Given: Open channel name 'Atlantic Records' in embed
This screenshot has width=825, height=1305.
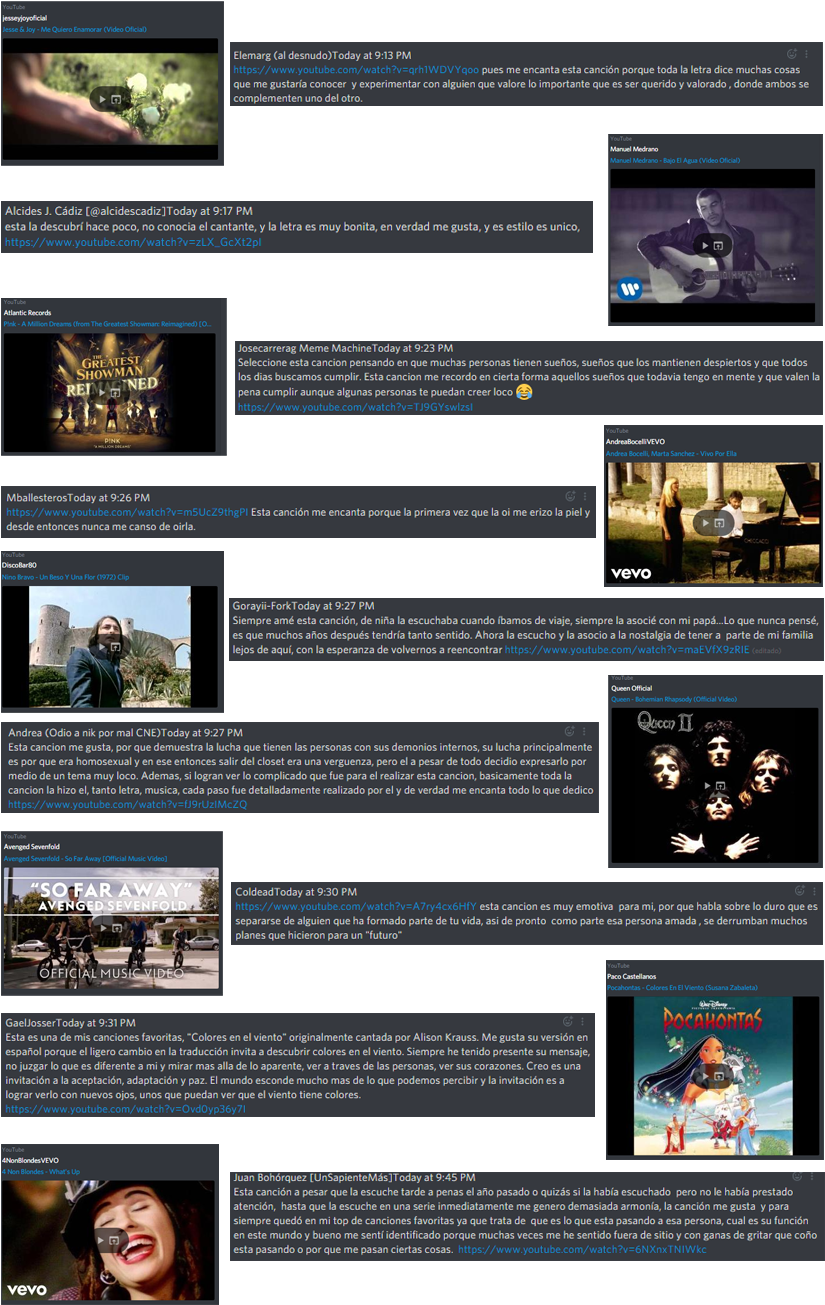Looking at the screenshot, I should point(27,313).
